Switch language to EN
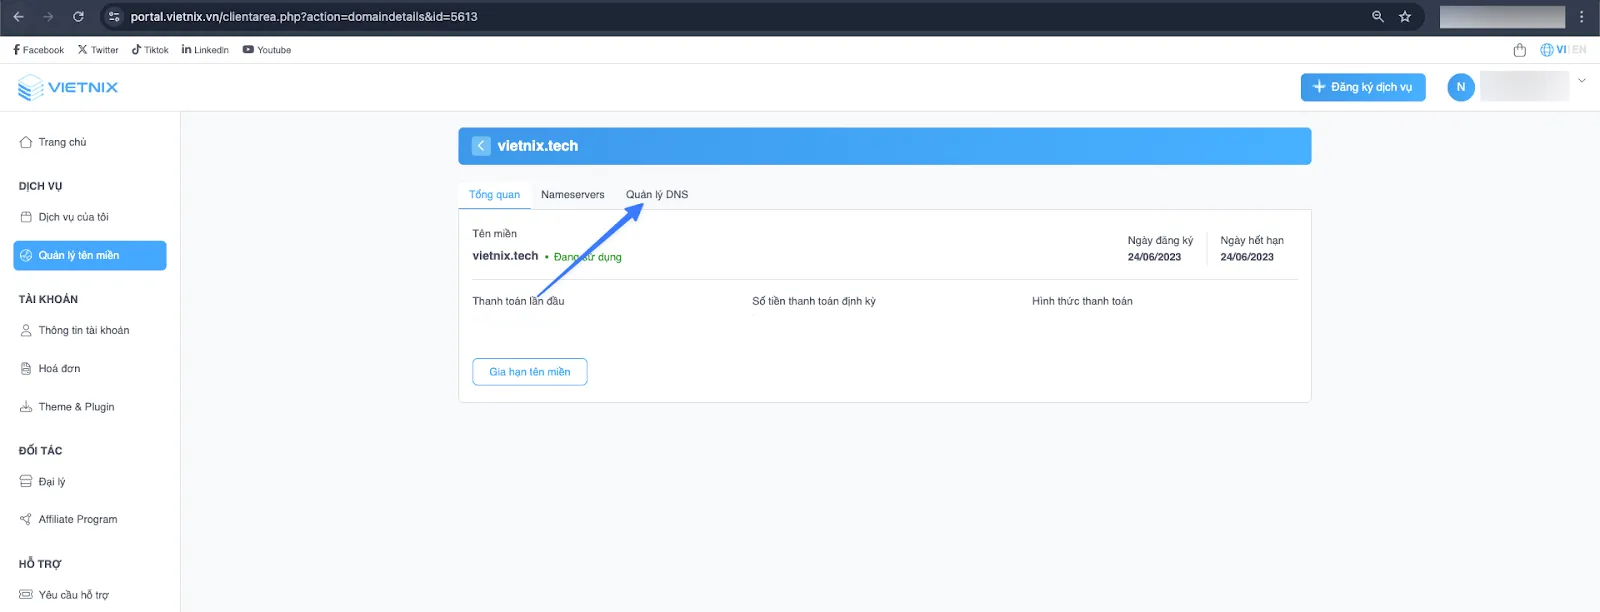 [1579, 50]
